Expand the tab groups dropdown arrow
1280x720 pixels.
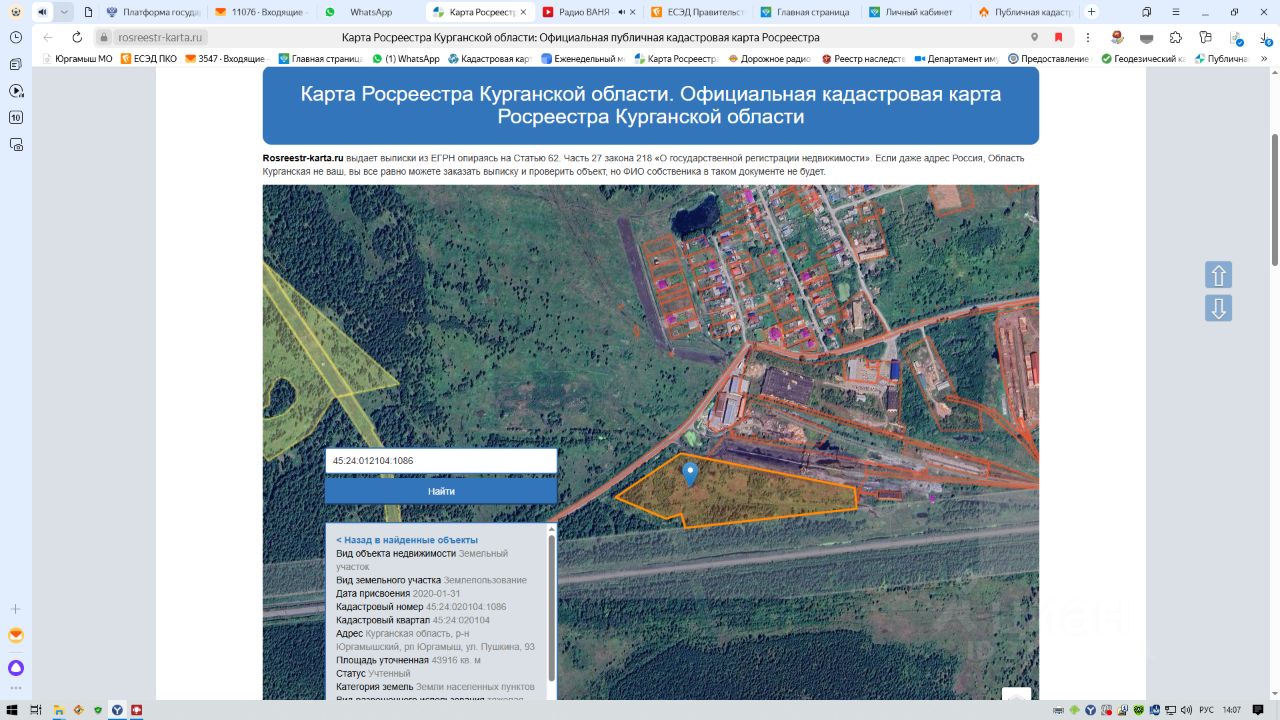[65, 12]
